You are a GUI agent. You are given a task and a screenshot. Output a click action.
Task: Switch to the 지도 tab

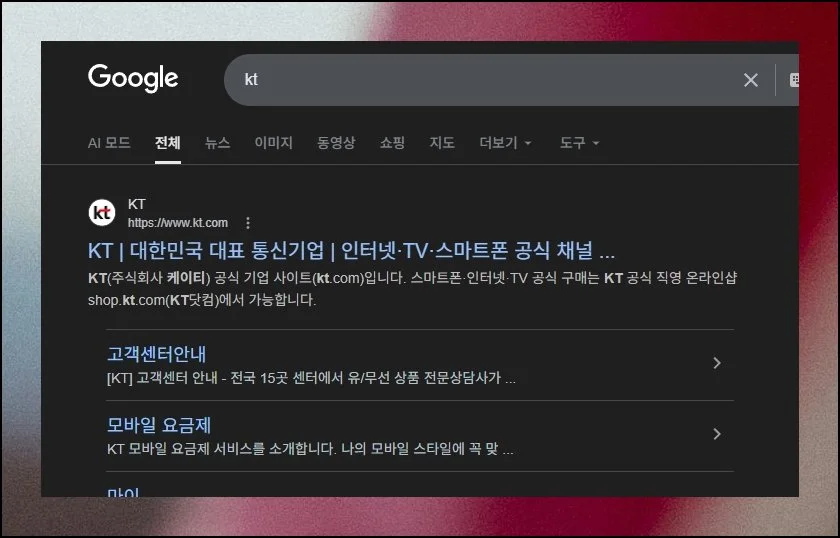pyautogui.click(x=442, y=143)
